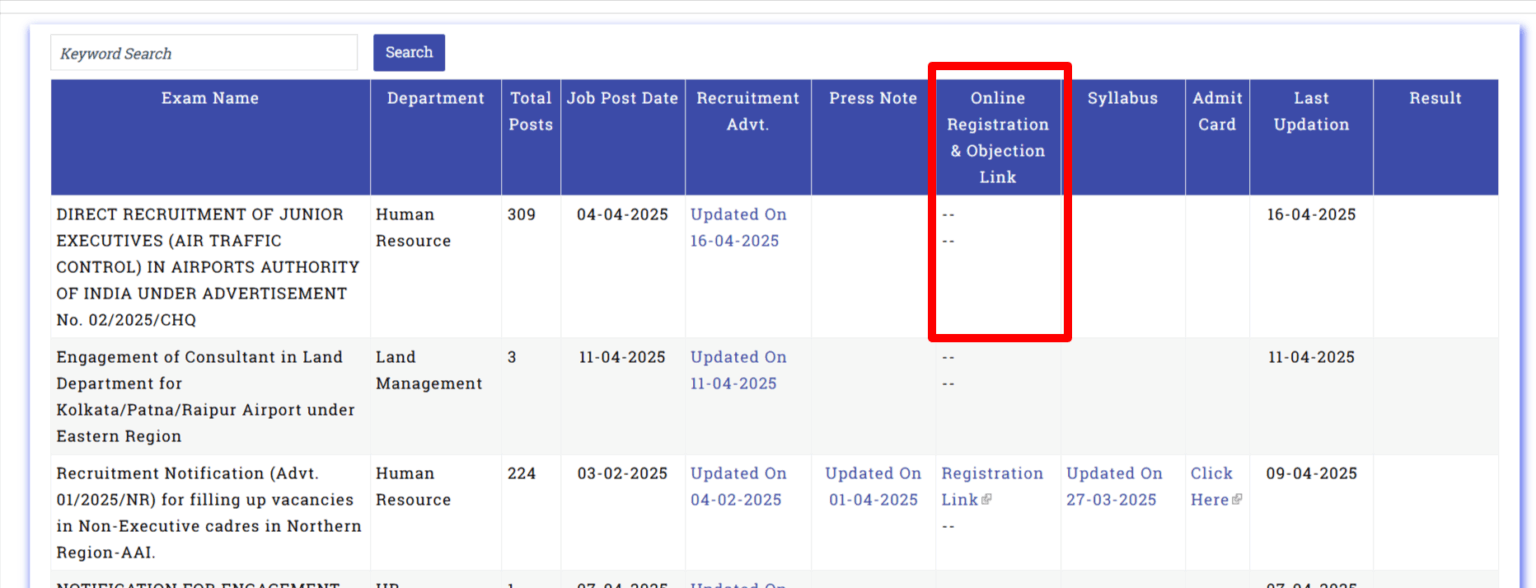Viewport: 1536px width, 588px height.
Task: Click the Job Post Date column header
Action: point(622,98)
